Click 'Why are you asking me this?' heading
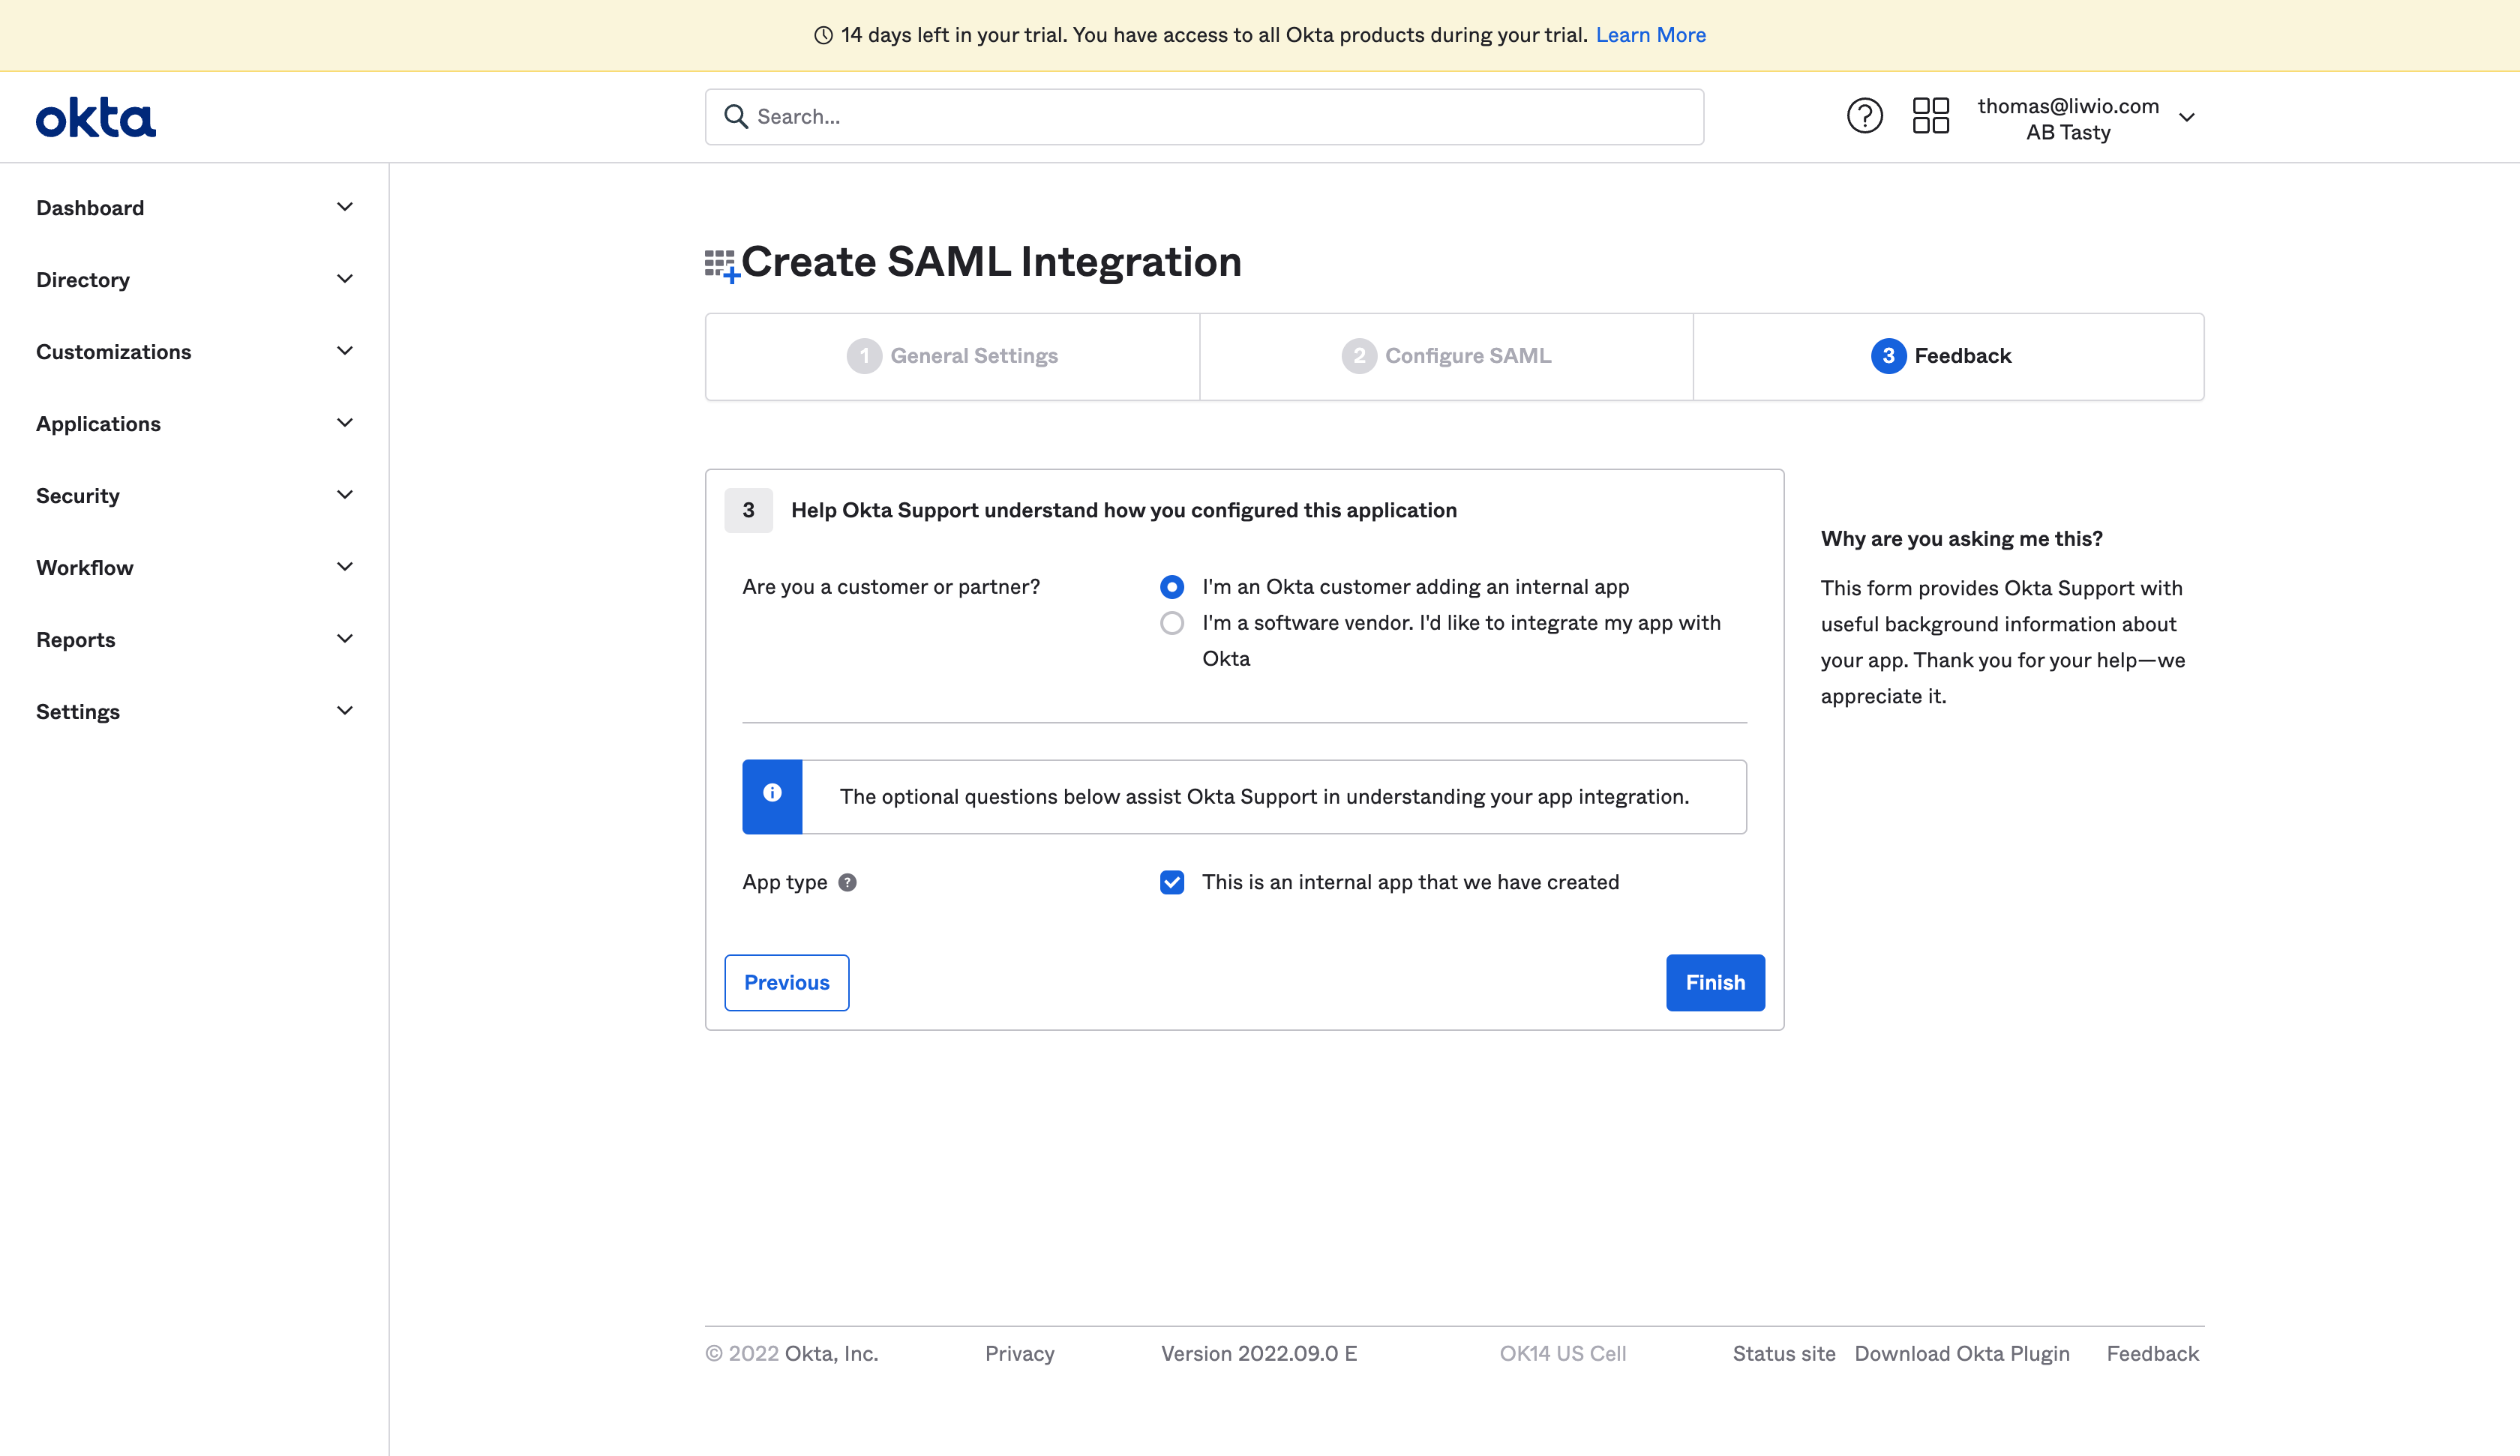The image size is (2520, 1456). click(x=1961, y=538)
